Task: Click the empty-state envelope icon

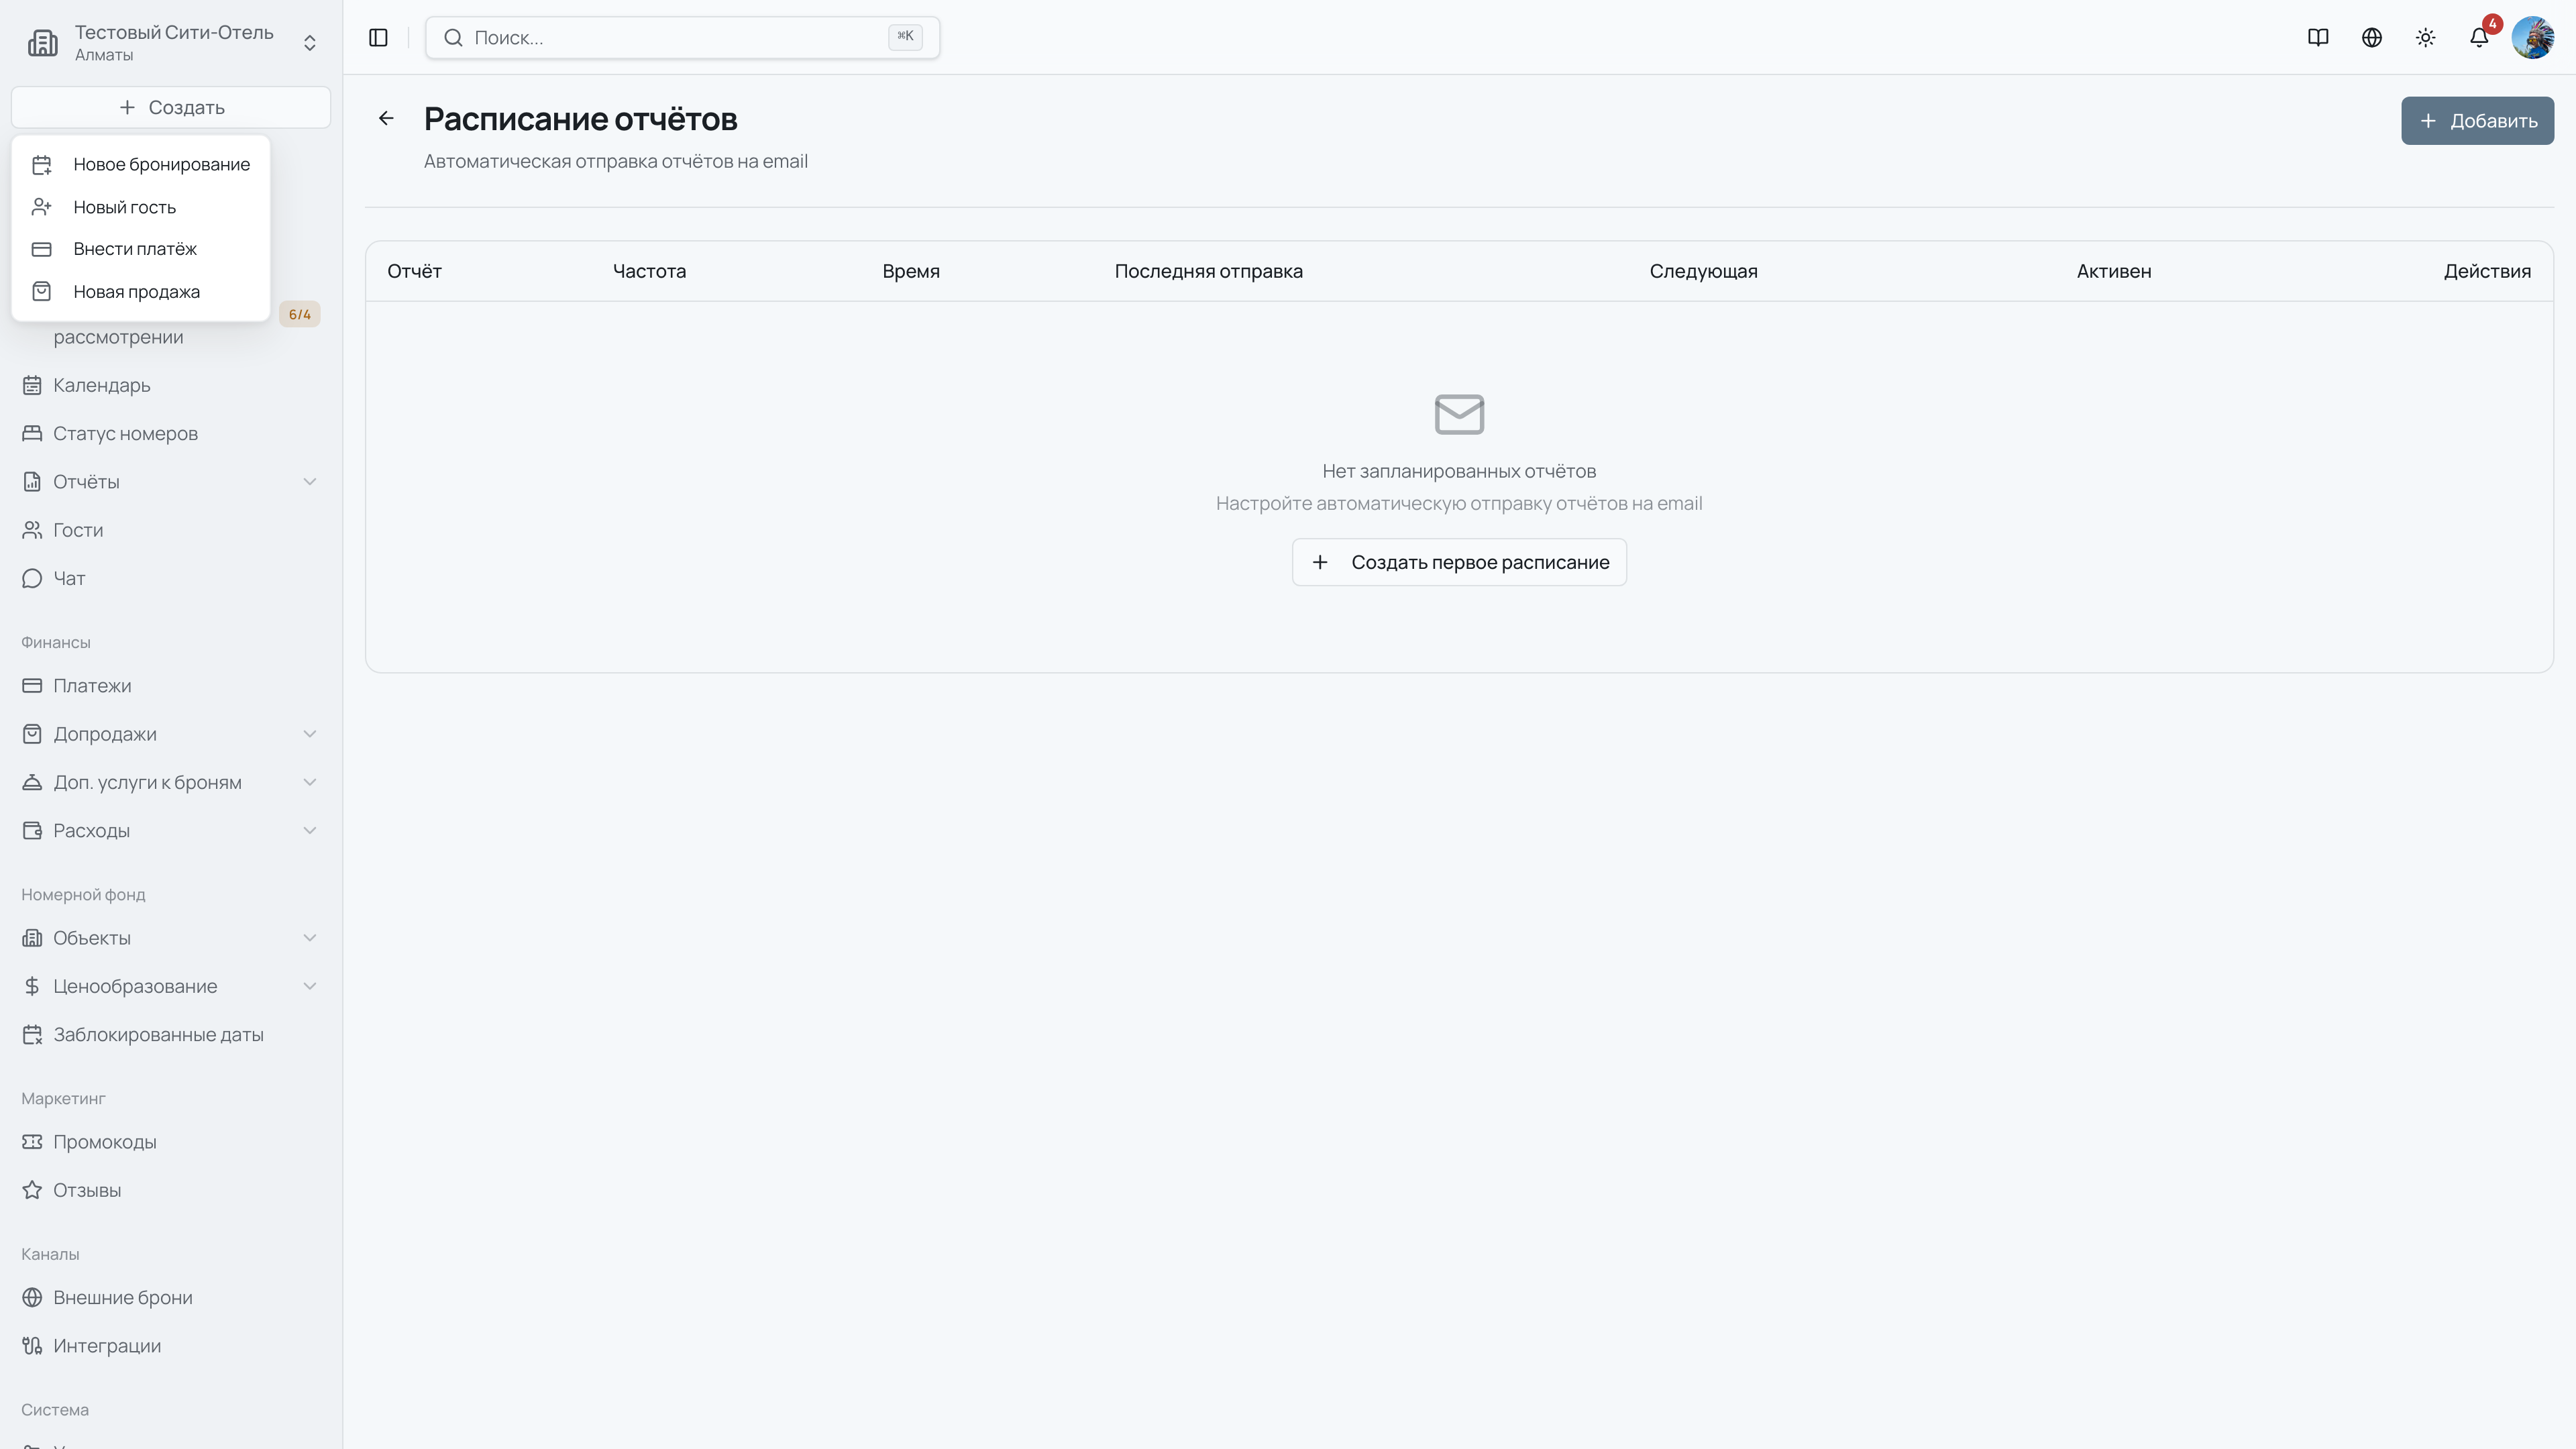Action: pos(1459,414)
